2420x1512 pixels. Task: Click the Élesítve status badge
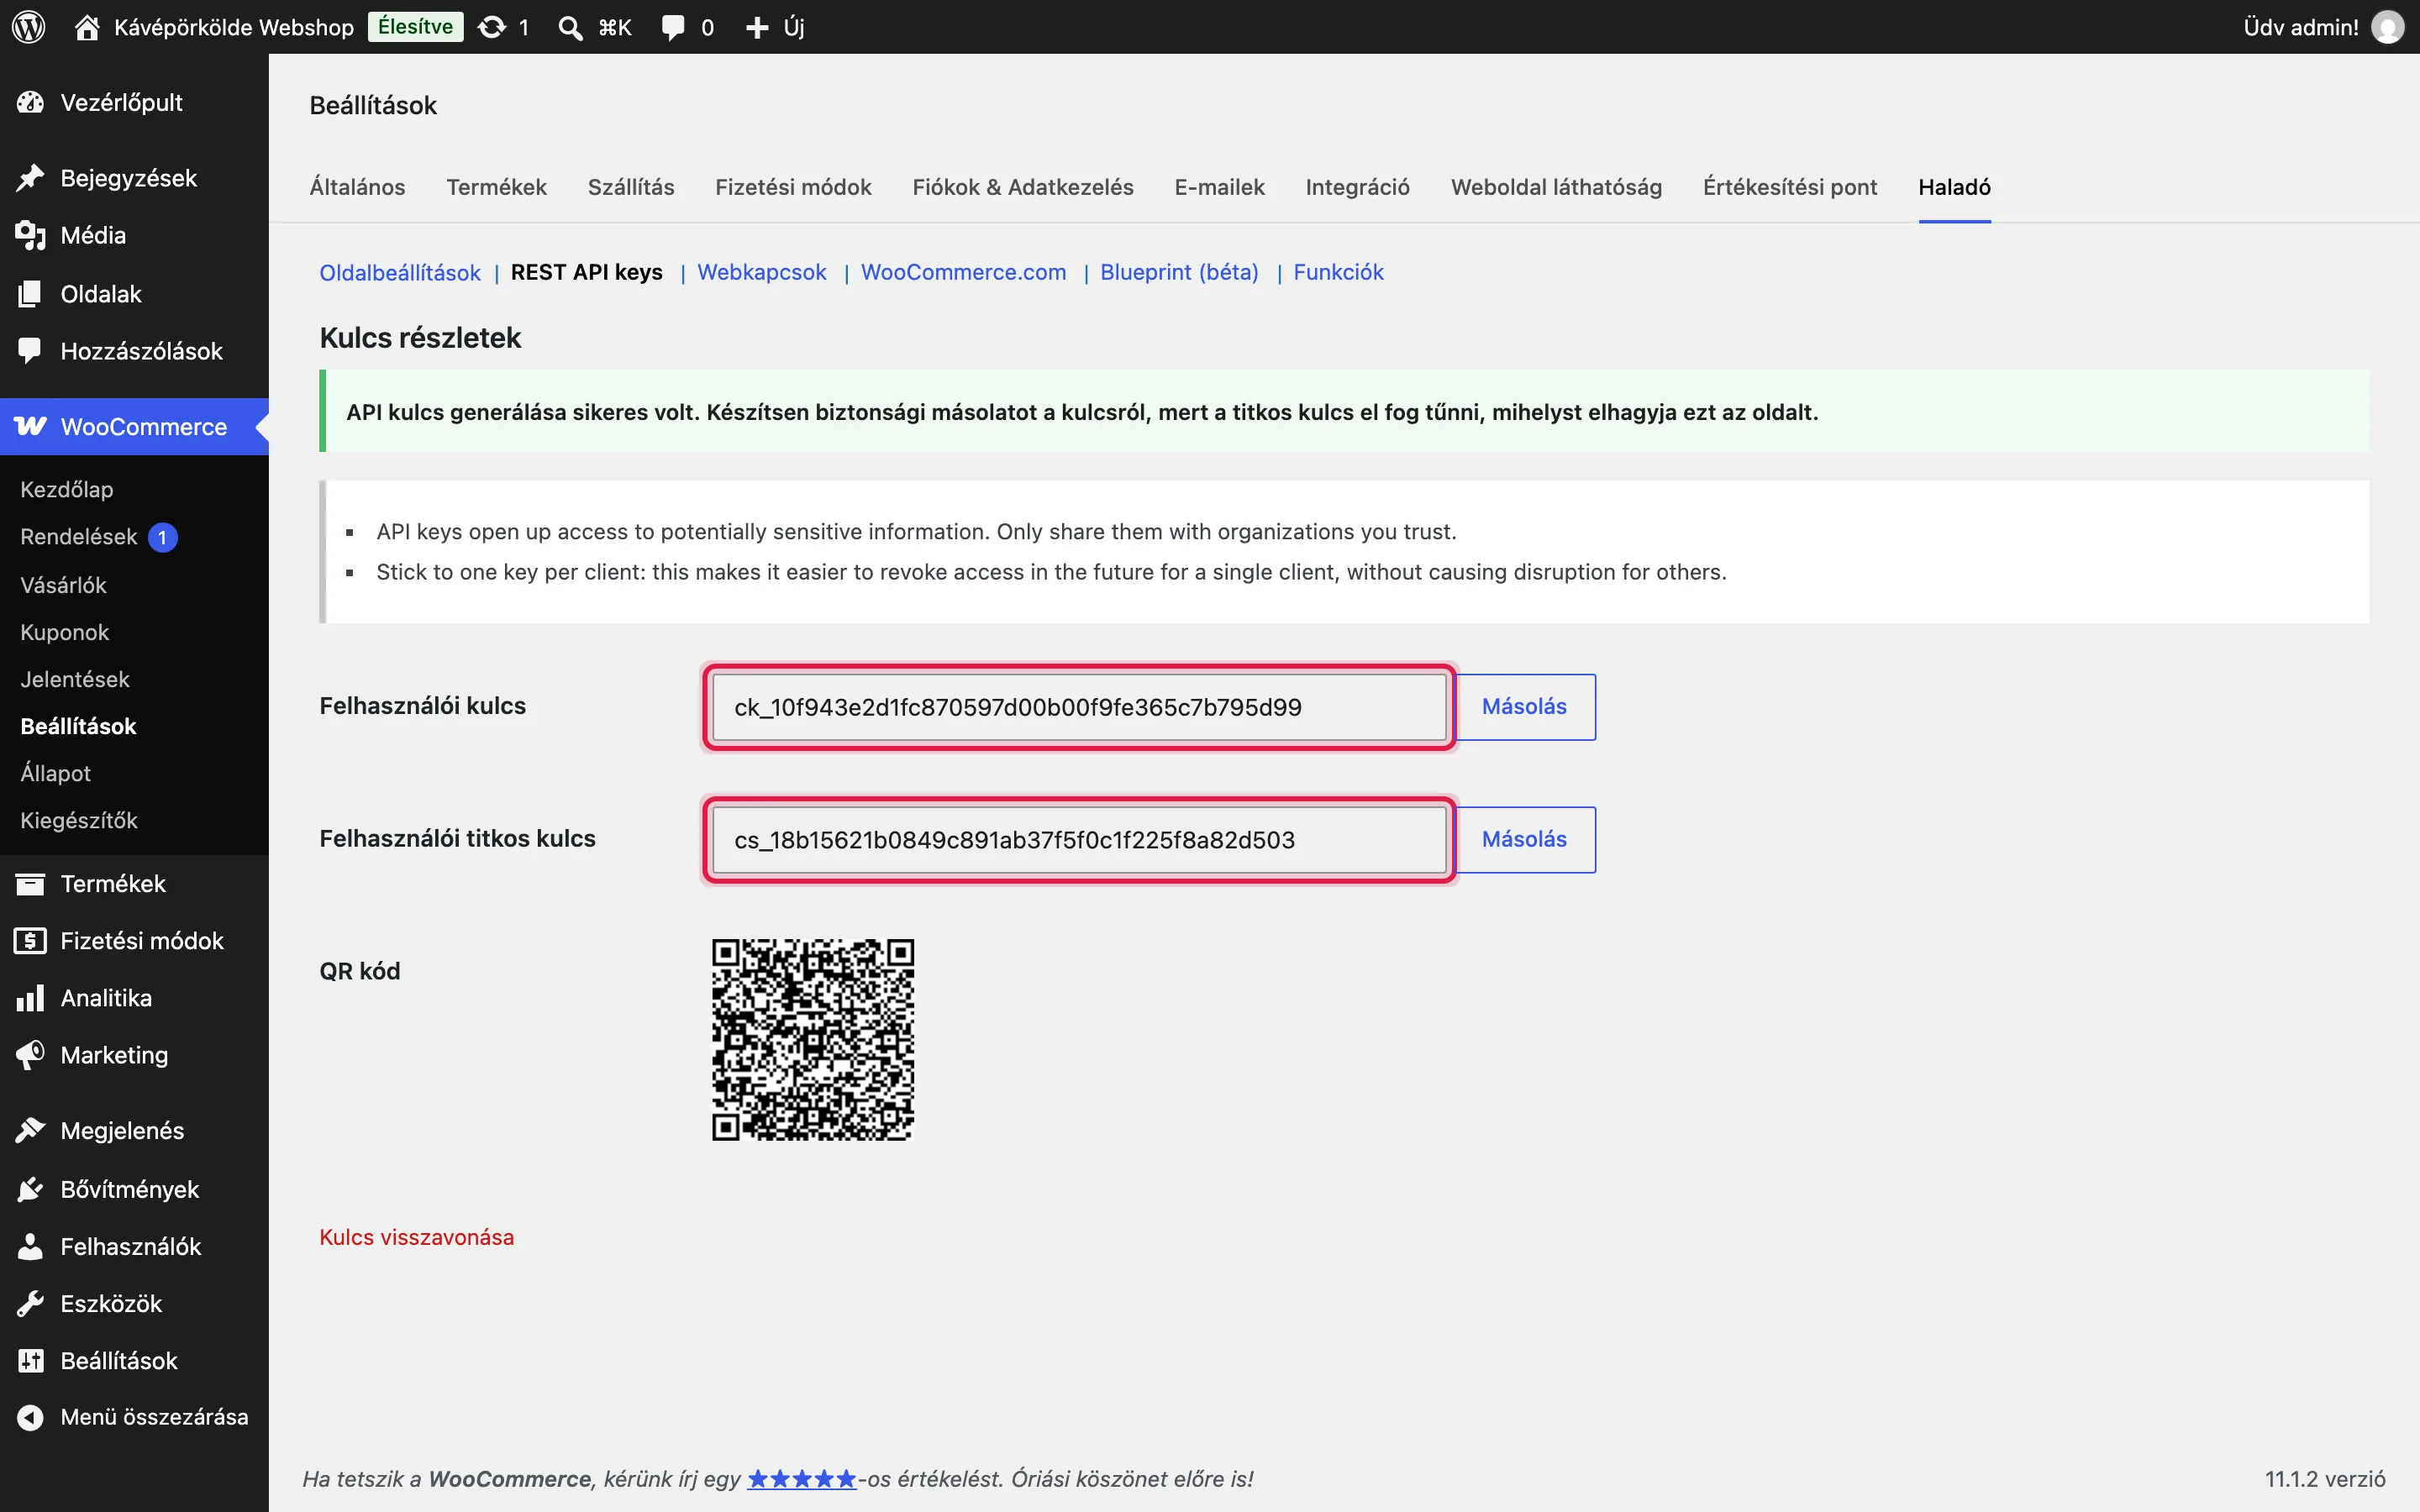coord(415,27)
